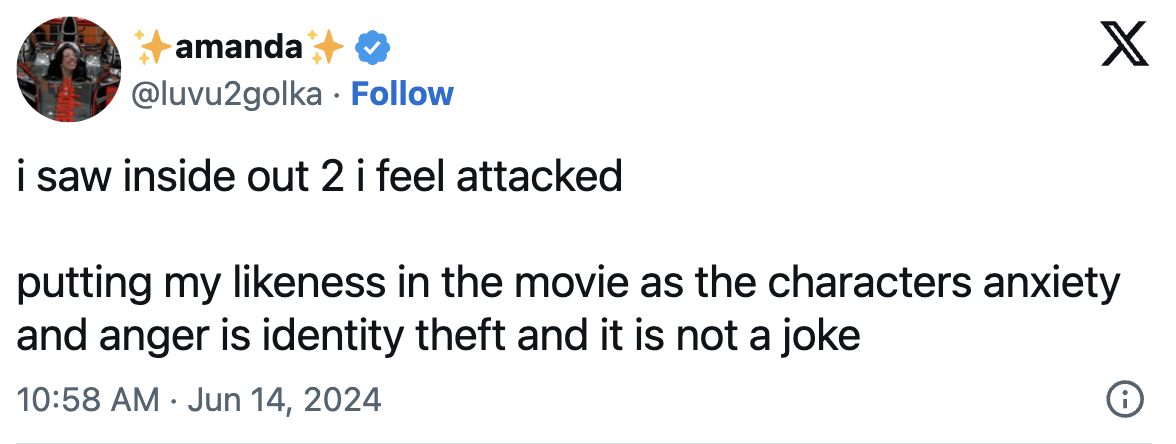The image size is (1176, 444).
Task: Open the 10:58 AM timestamp link
Action: (x=89, y=400)
